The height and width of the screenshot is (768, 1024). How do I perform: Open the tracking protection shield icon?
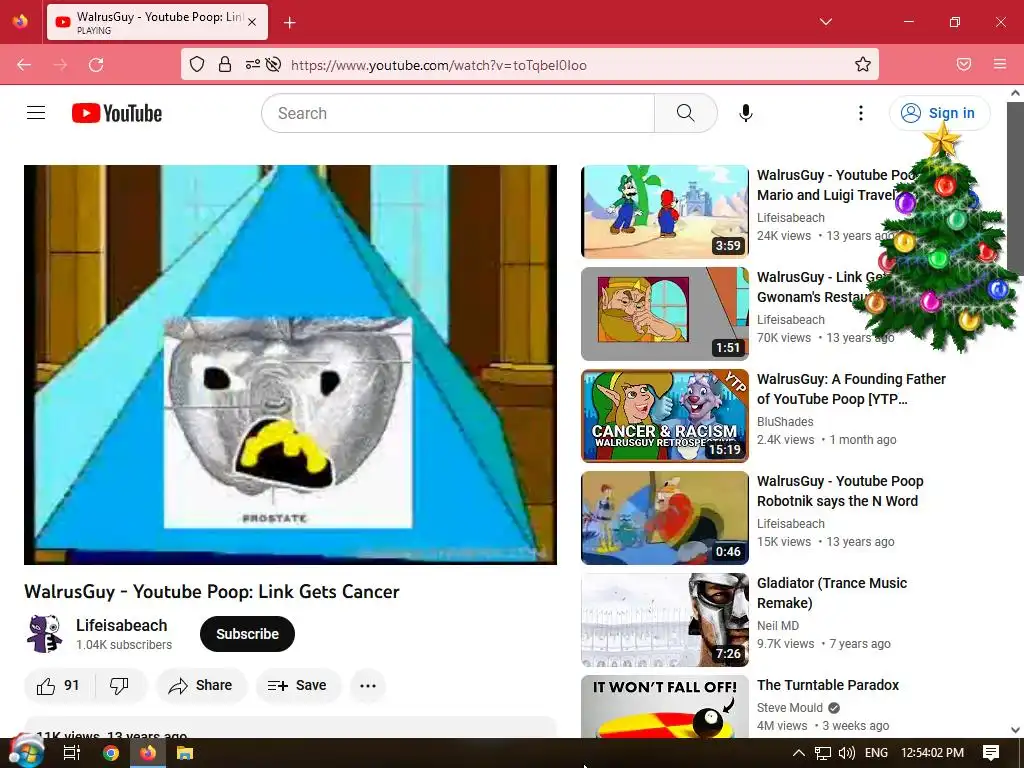197,65
